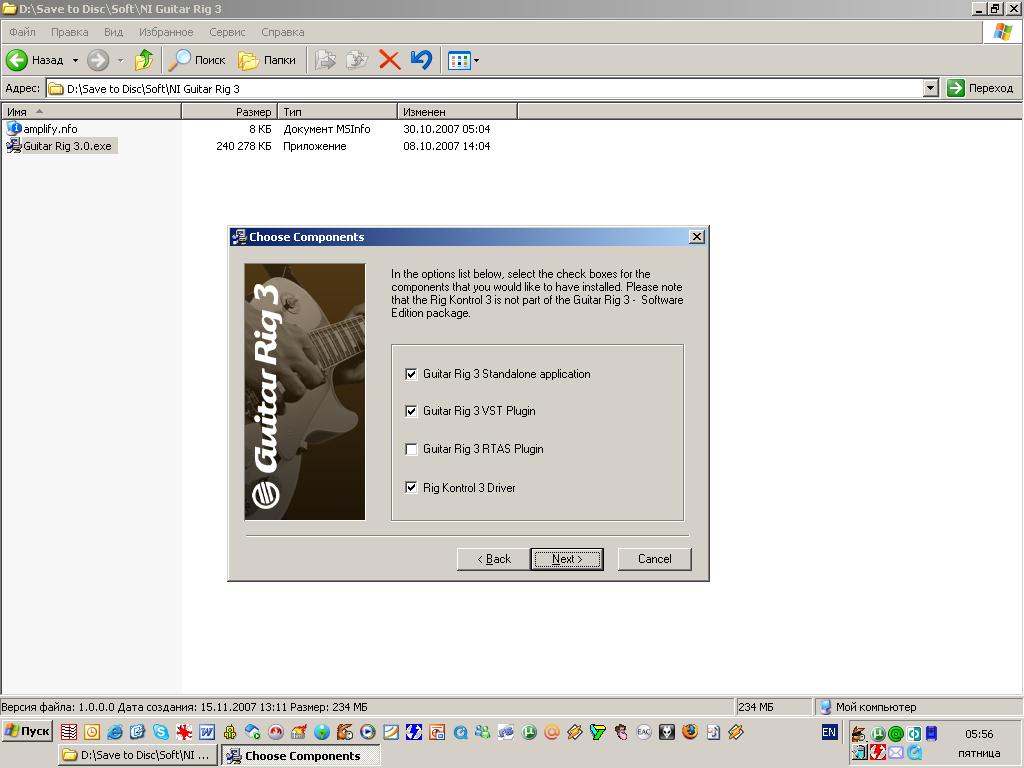1024x768 pixels.
Task: Expand the Views dropdown arrow
Action: [476, 61]
